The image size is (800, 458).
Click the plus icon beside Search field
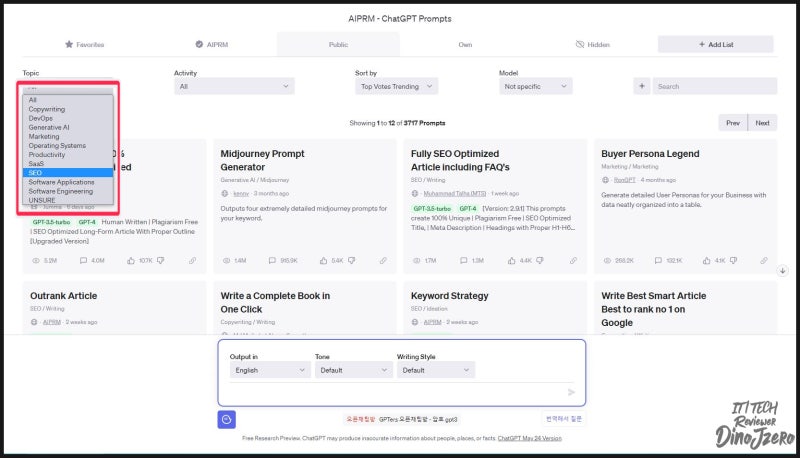coord(642,86)
